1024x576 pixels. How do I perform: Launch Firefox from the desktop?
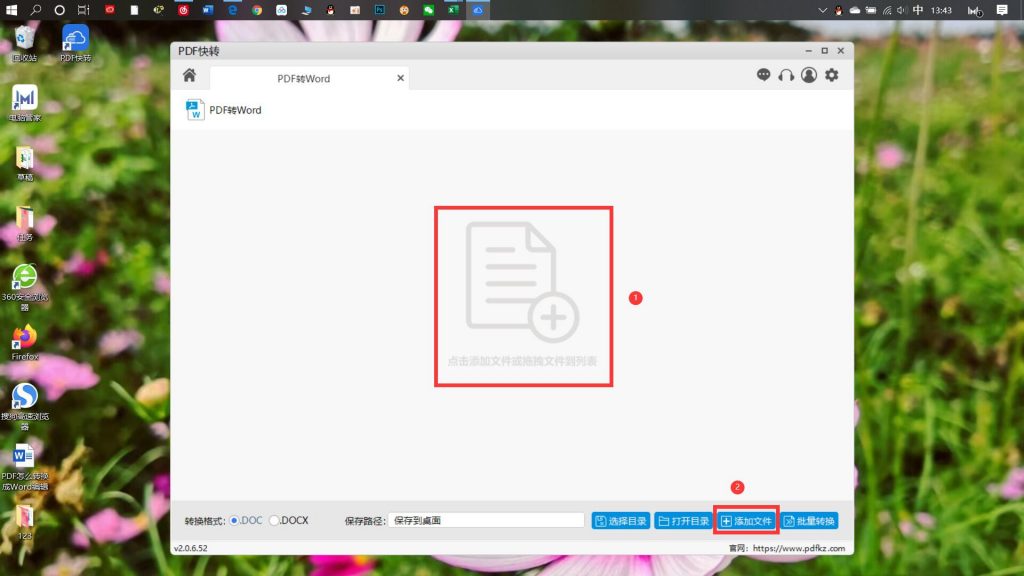pos(25,343)
